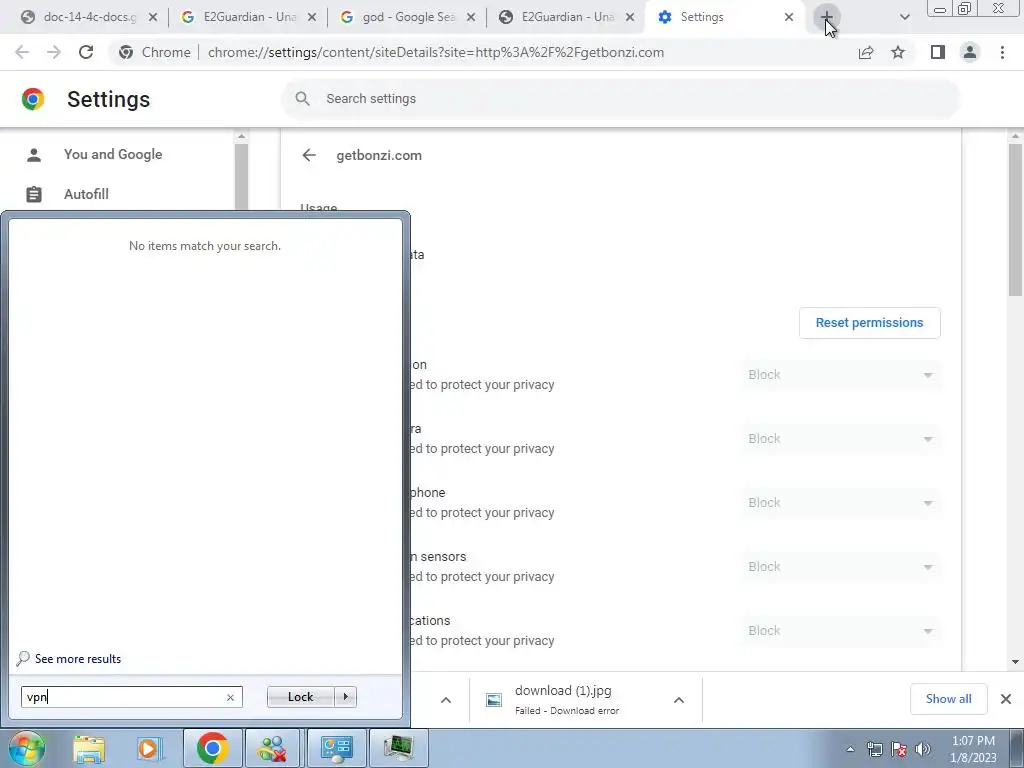Click the getbonzi.com heading text
This screenshot has width=1024, height=768.
(x=379, y=155)
